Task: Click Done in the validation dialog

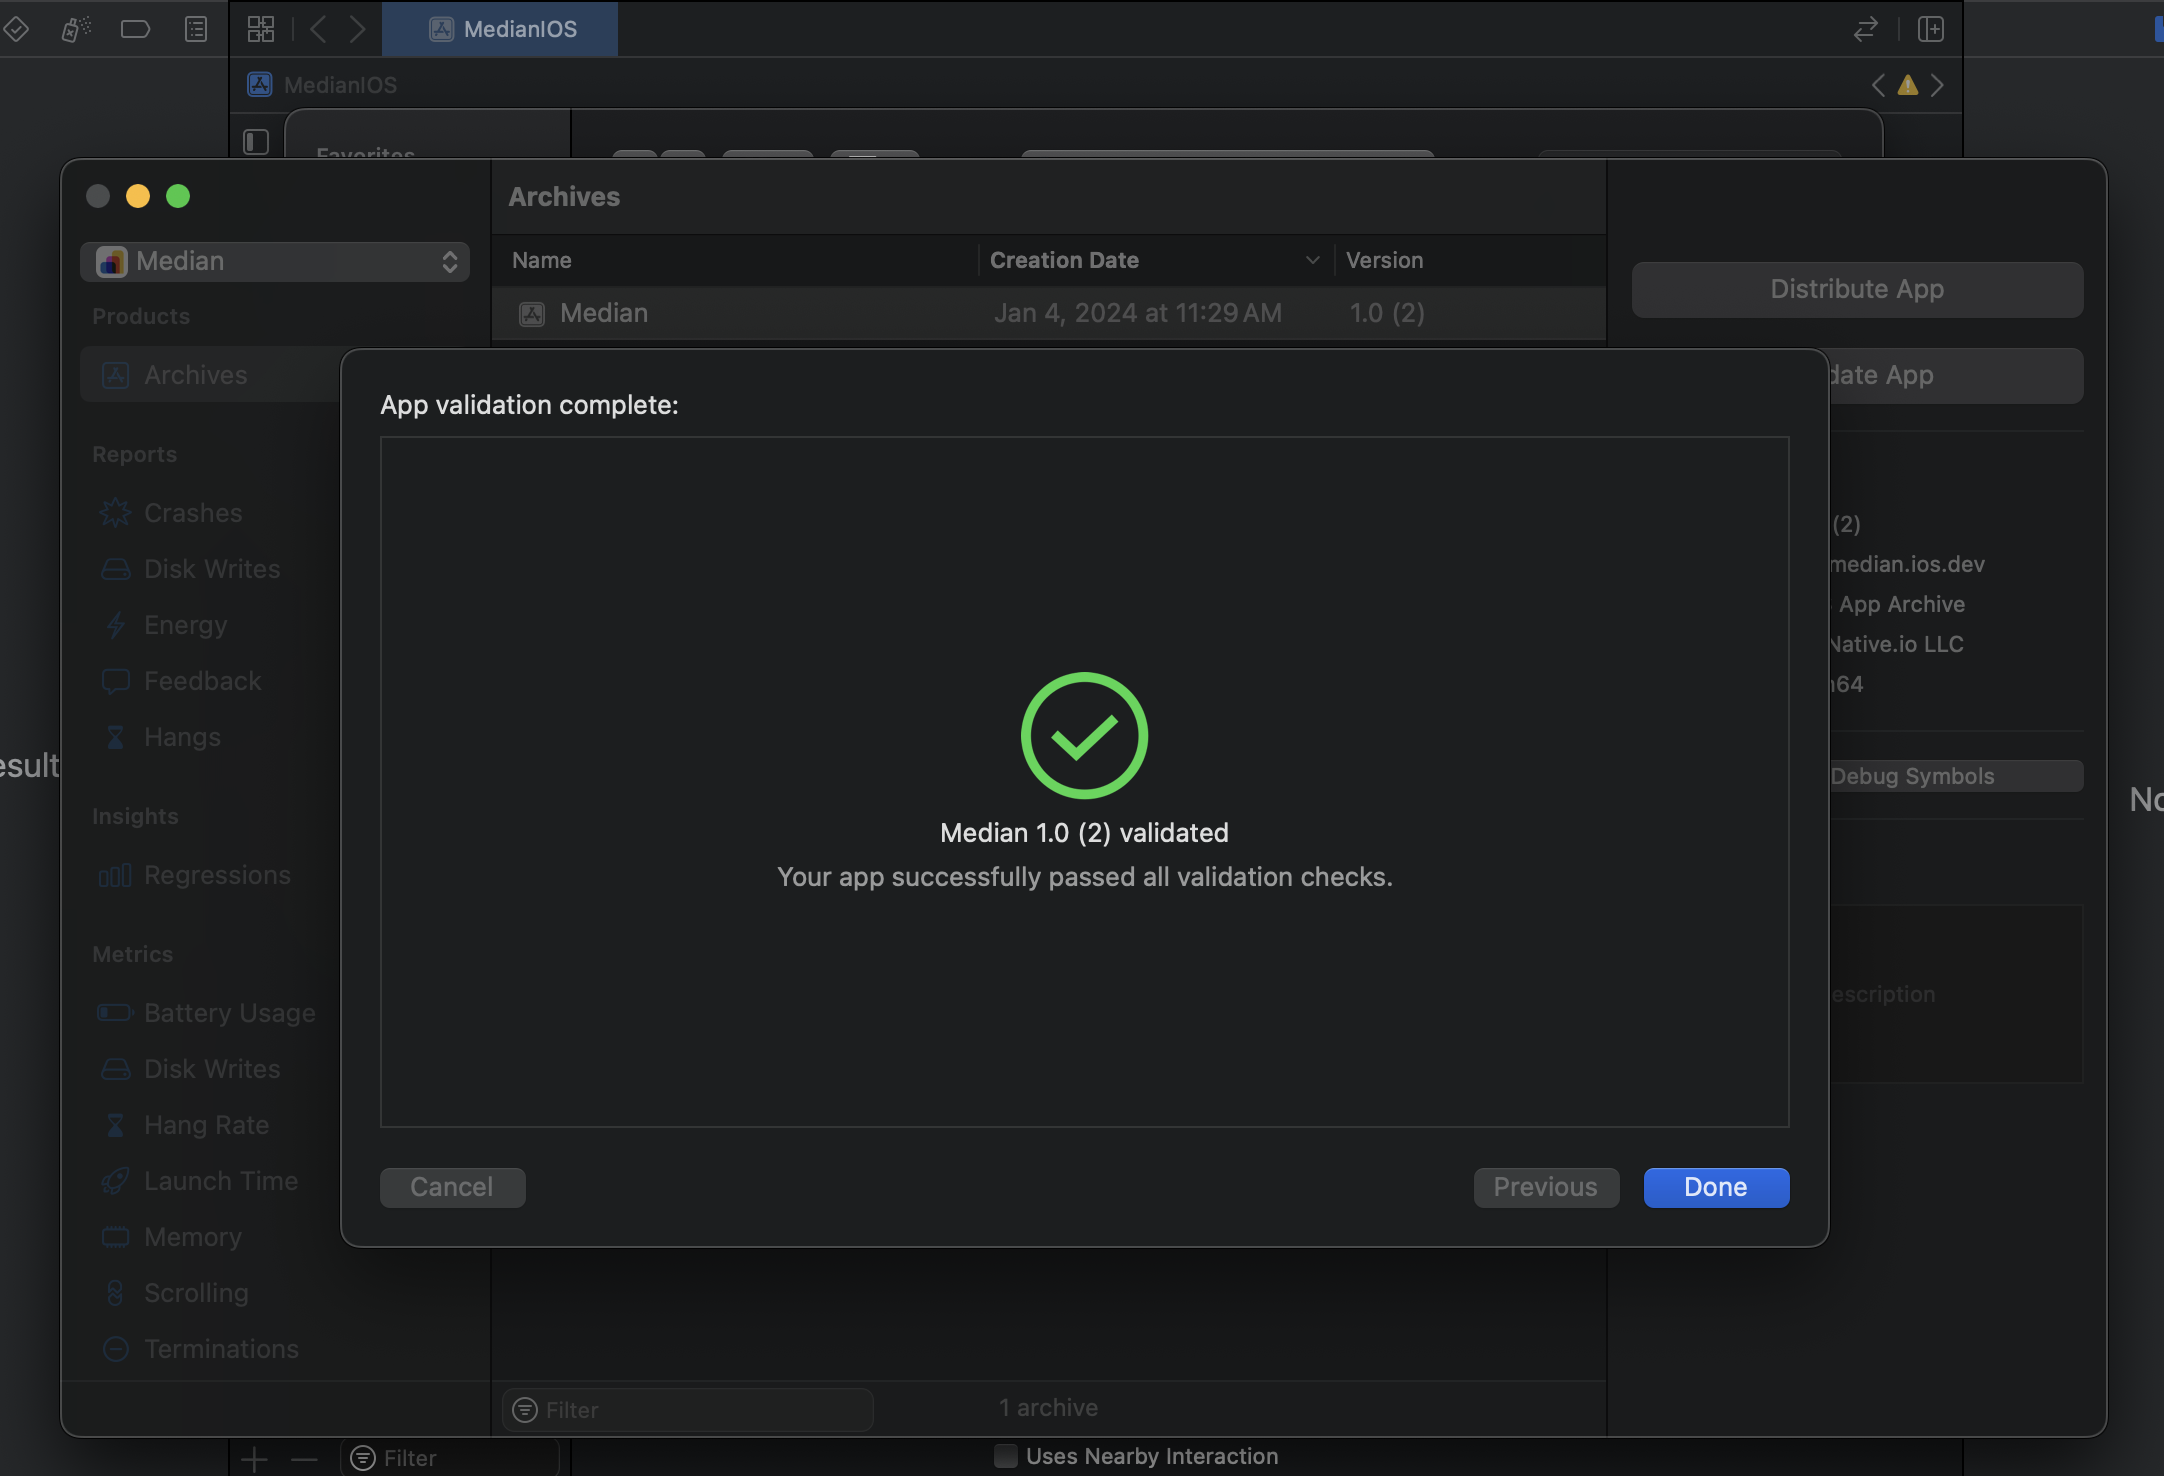Action: pyautogui.click(x=1716, y=1187)
